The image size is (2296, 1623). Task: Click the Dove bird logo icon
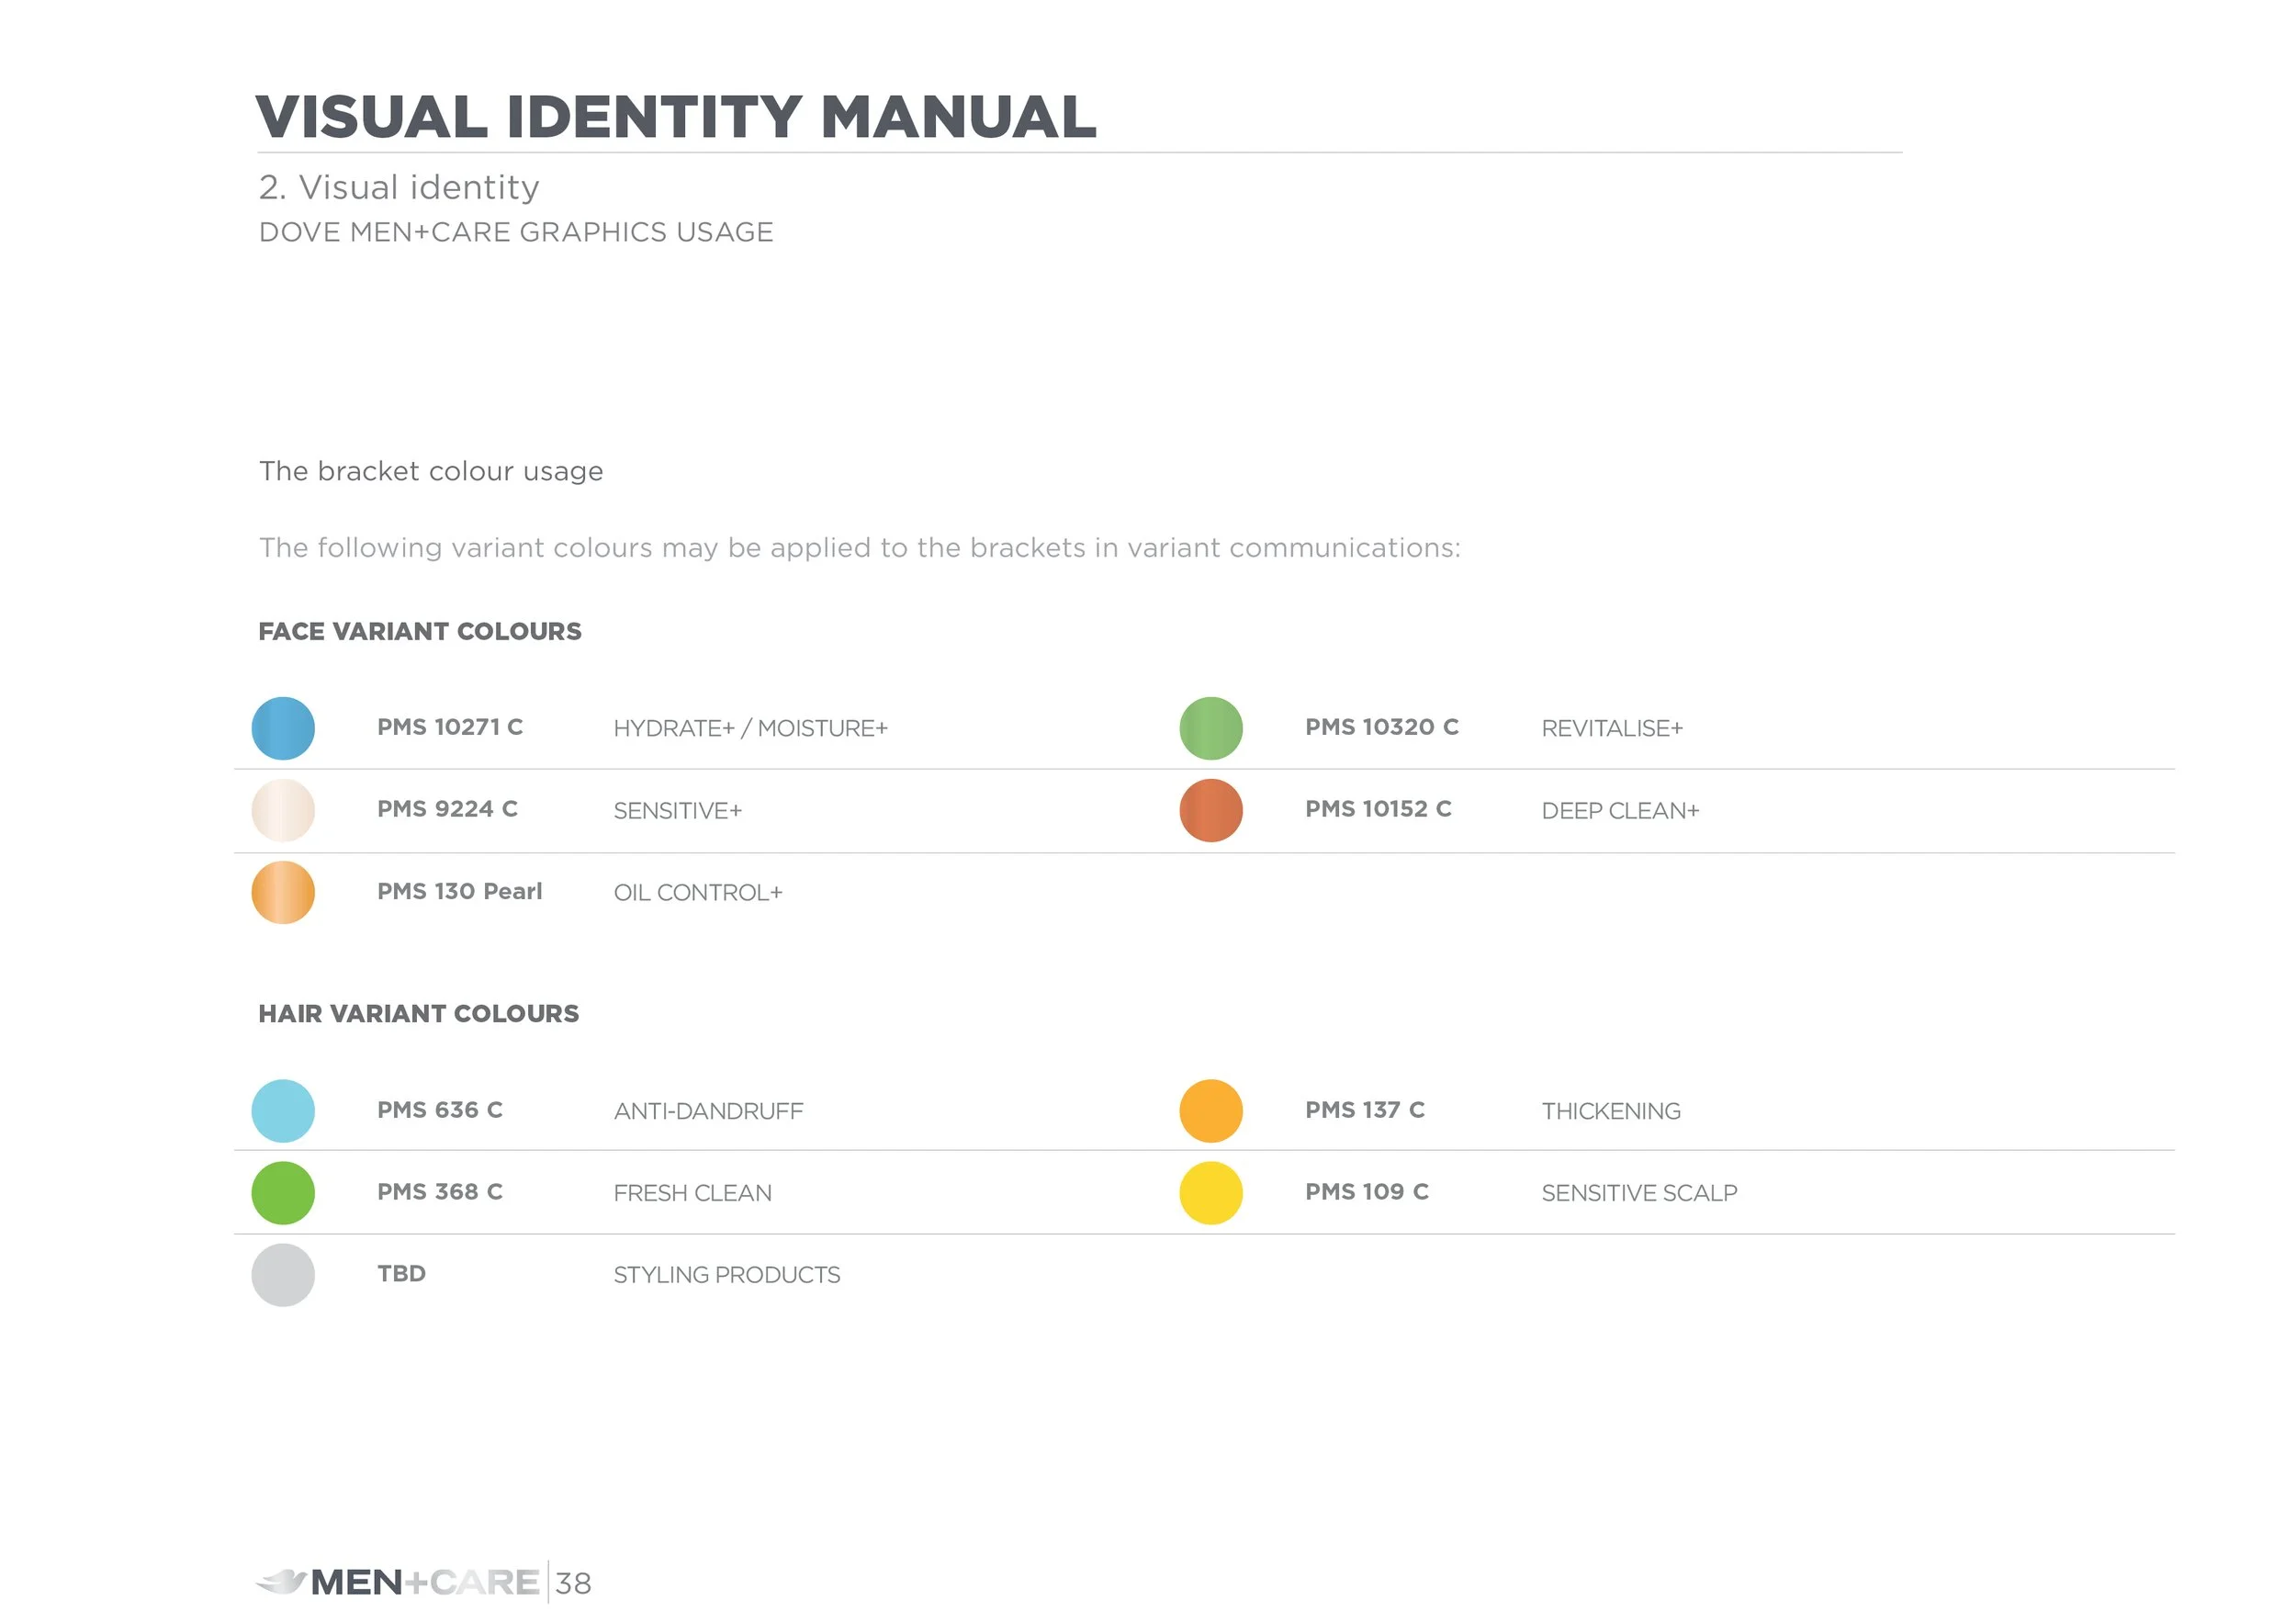point(281,1582)
